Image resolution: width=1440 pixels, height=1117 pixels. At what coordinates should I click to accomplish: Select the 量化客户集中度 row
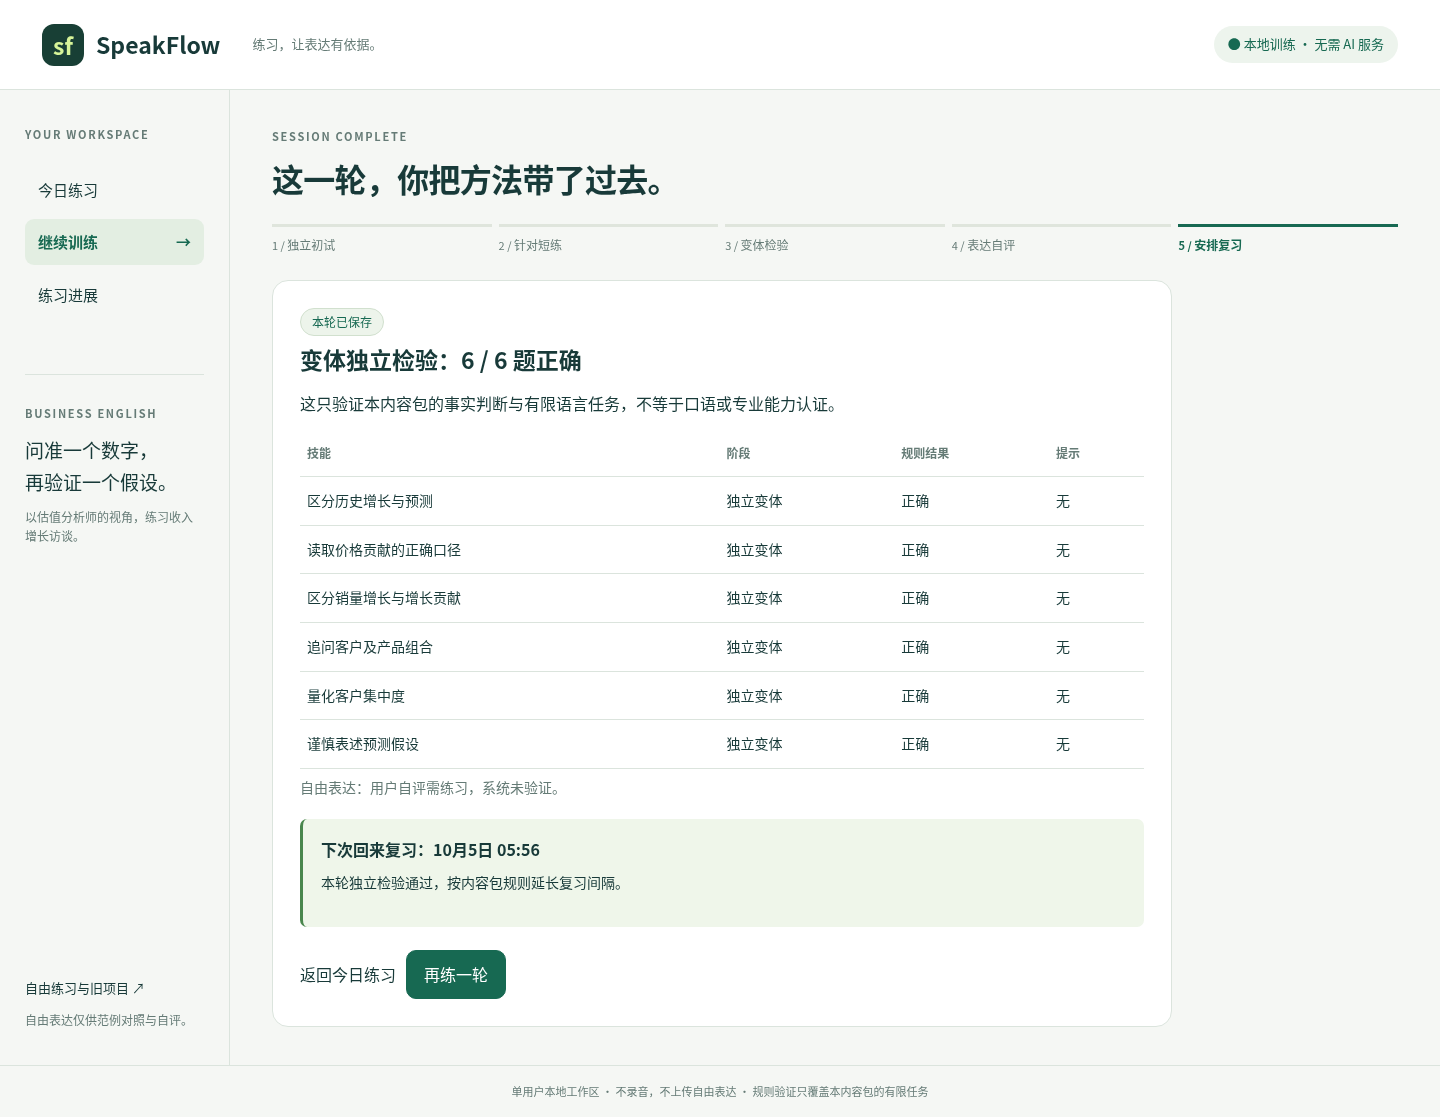pos(722,696)
